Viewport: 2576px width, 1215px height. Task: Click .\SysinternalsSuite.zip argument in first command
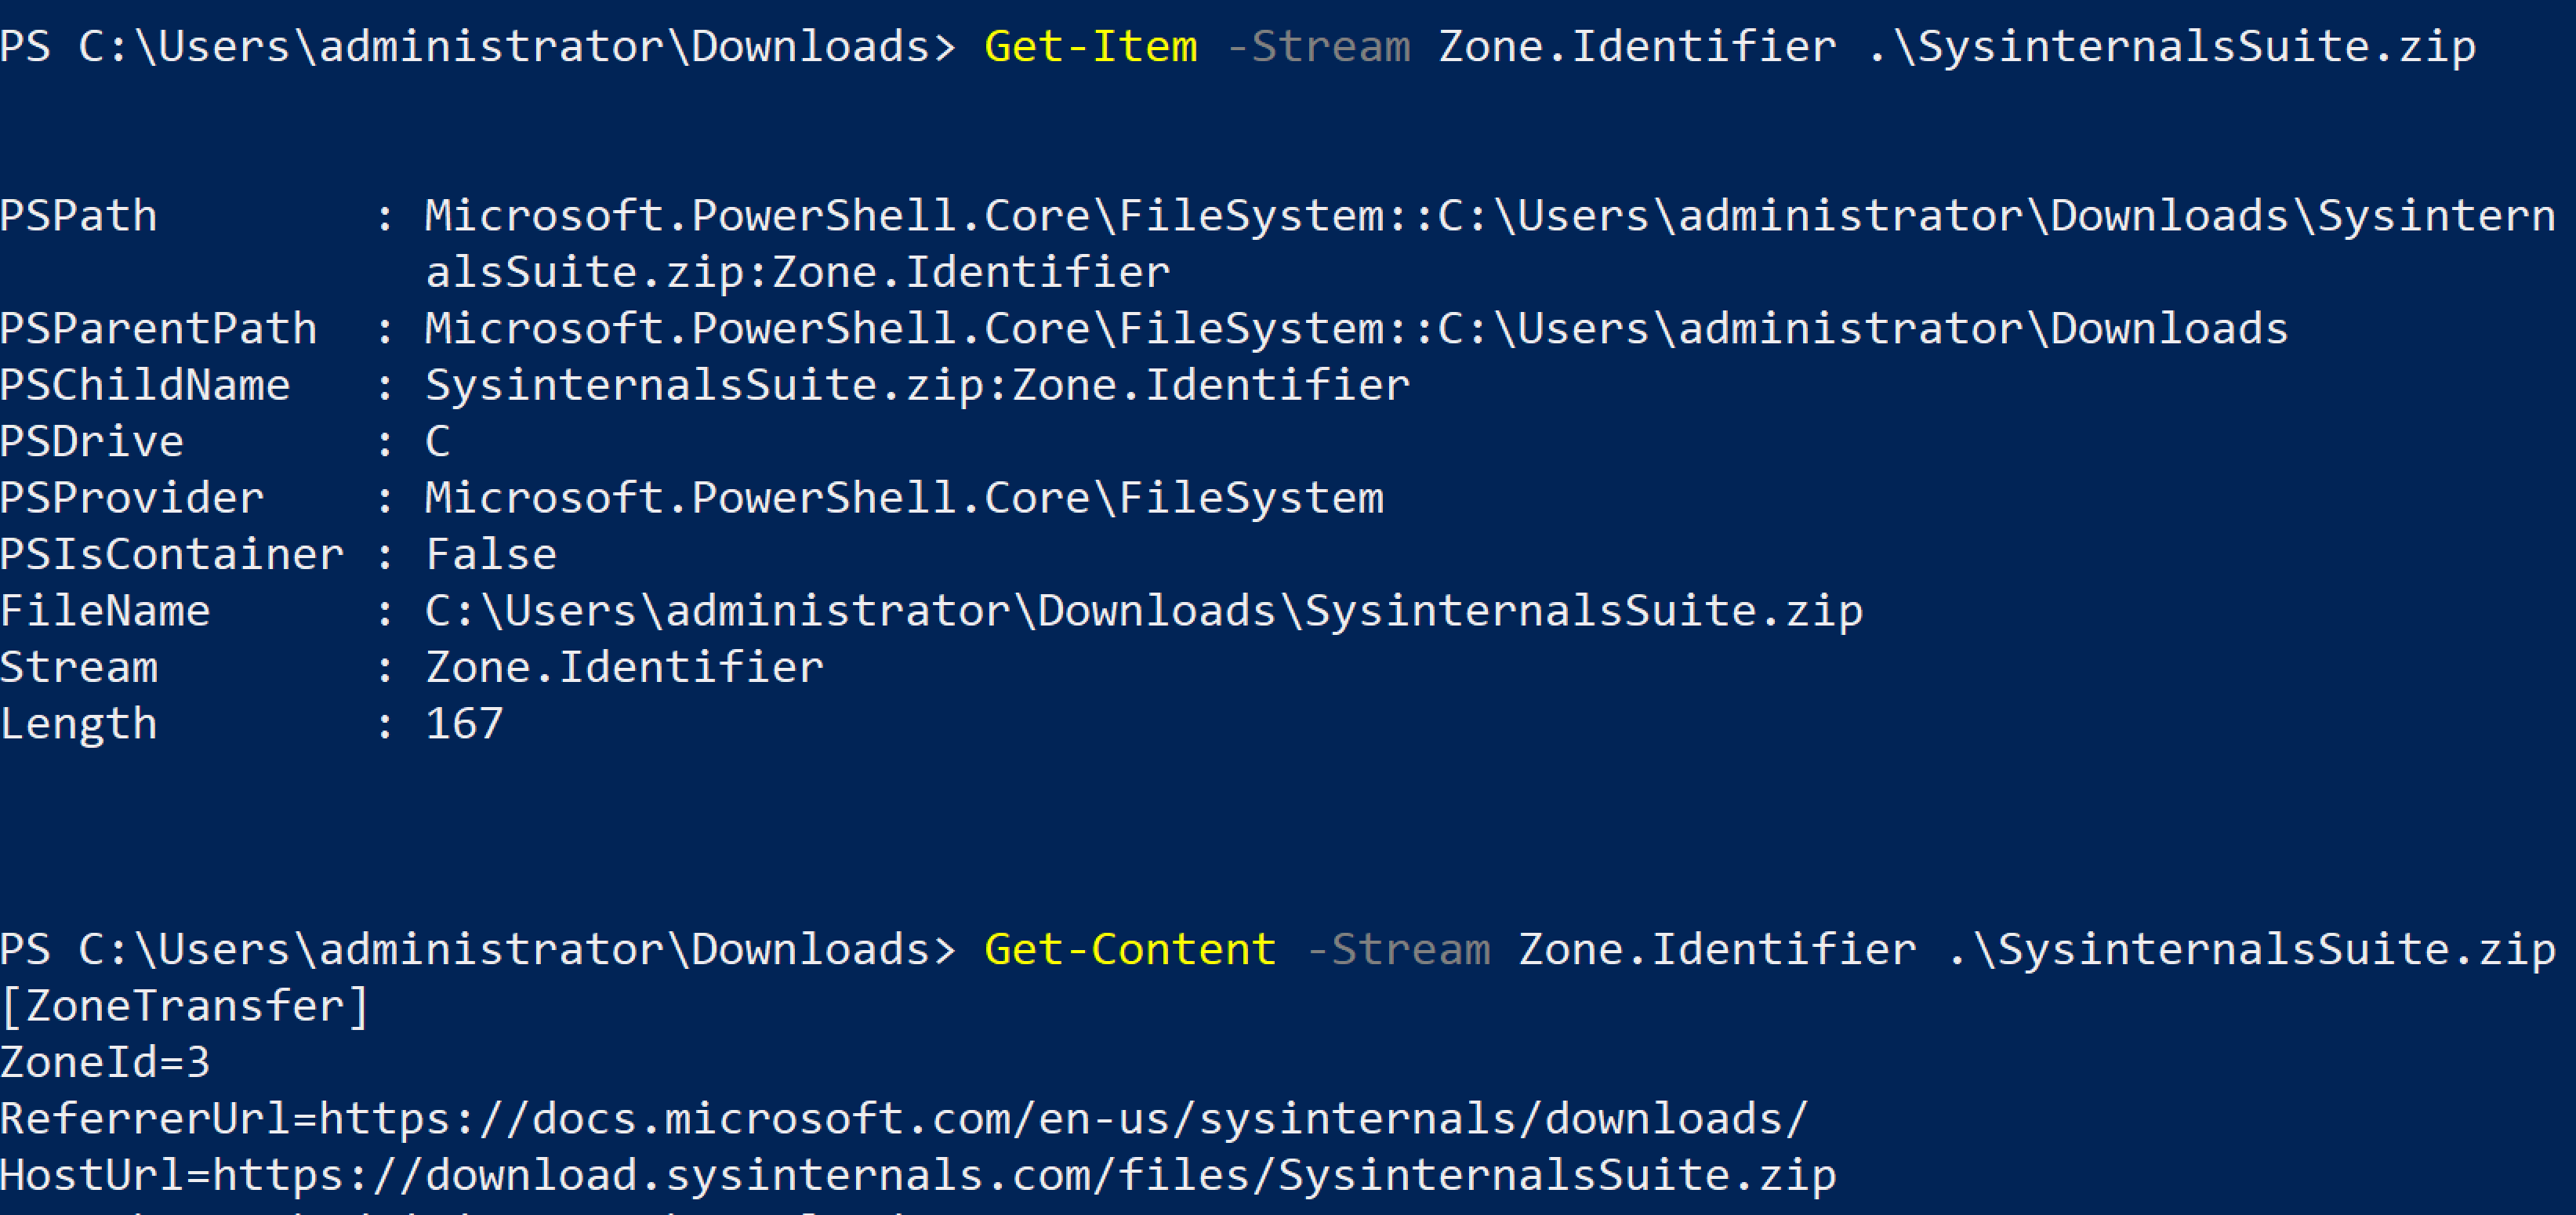coord(2171,47)
